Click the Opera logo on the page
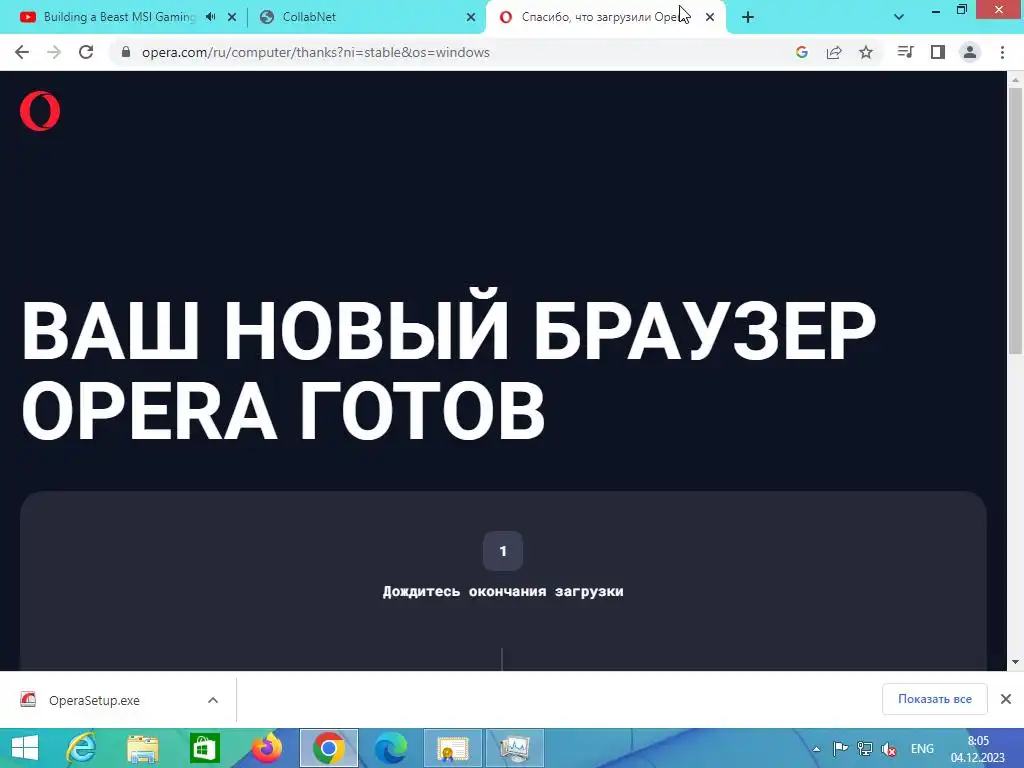 pyautogui.click(x=40, y=111)
